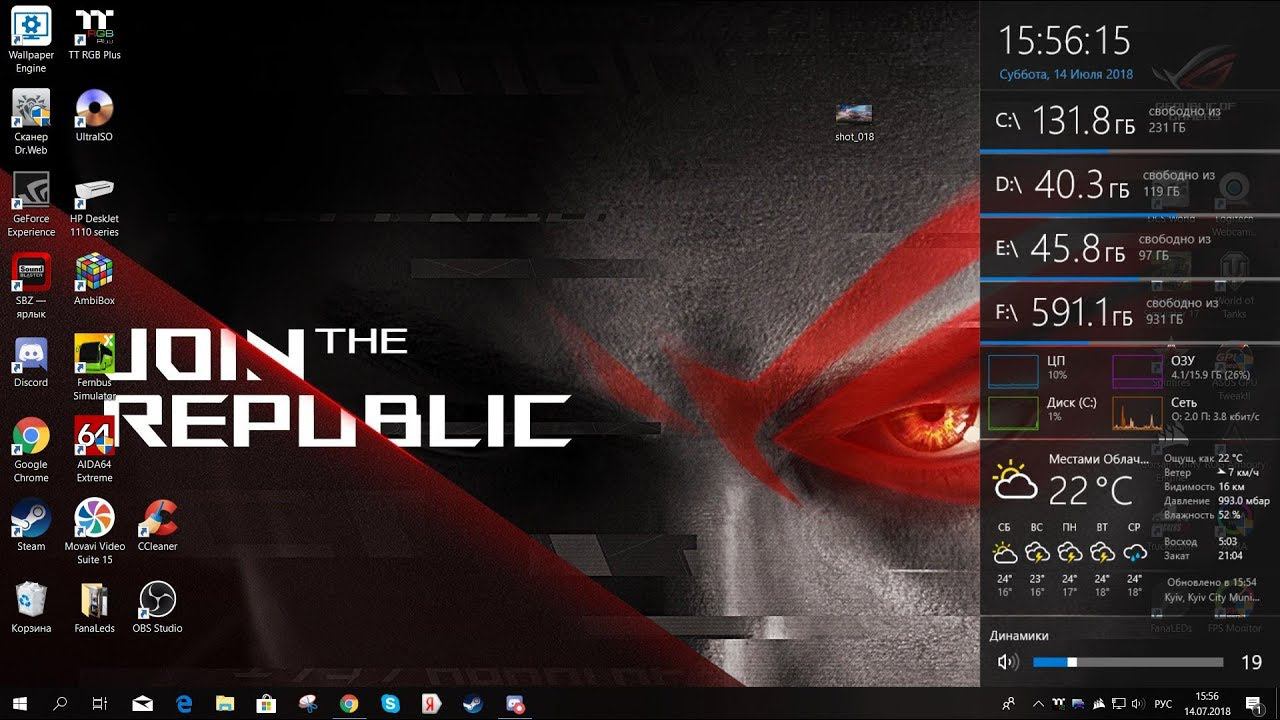Select the SBZ Sound Blaster shortcut

pos(31,286)
